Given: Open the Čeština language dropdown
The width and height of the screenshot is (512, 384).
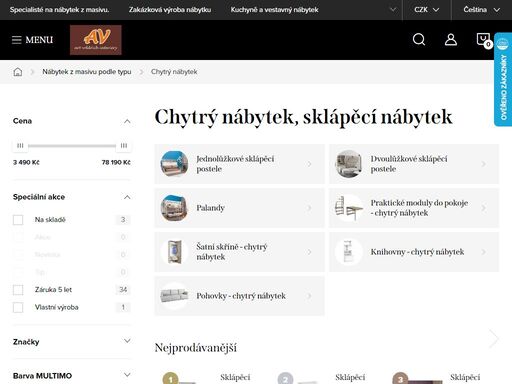Looking at the screenshot, I should click(x=482, y=10).
